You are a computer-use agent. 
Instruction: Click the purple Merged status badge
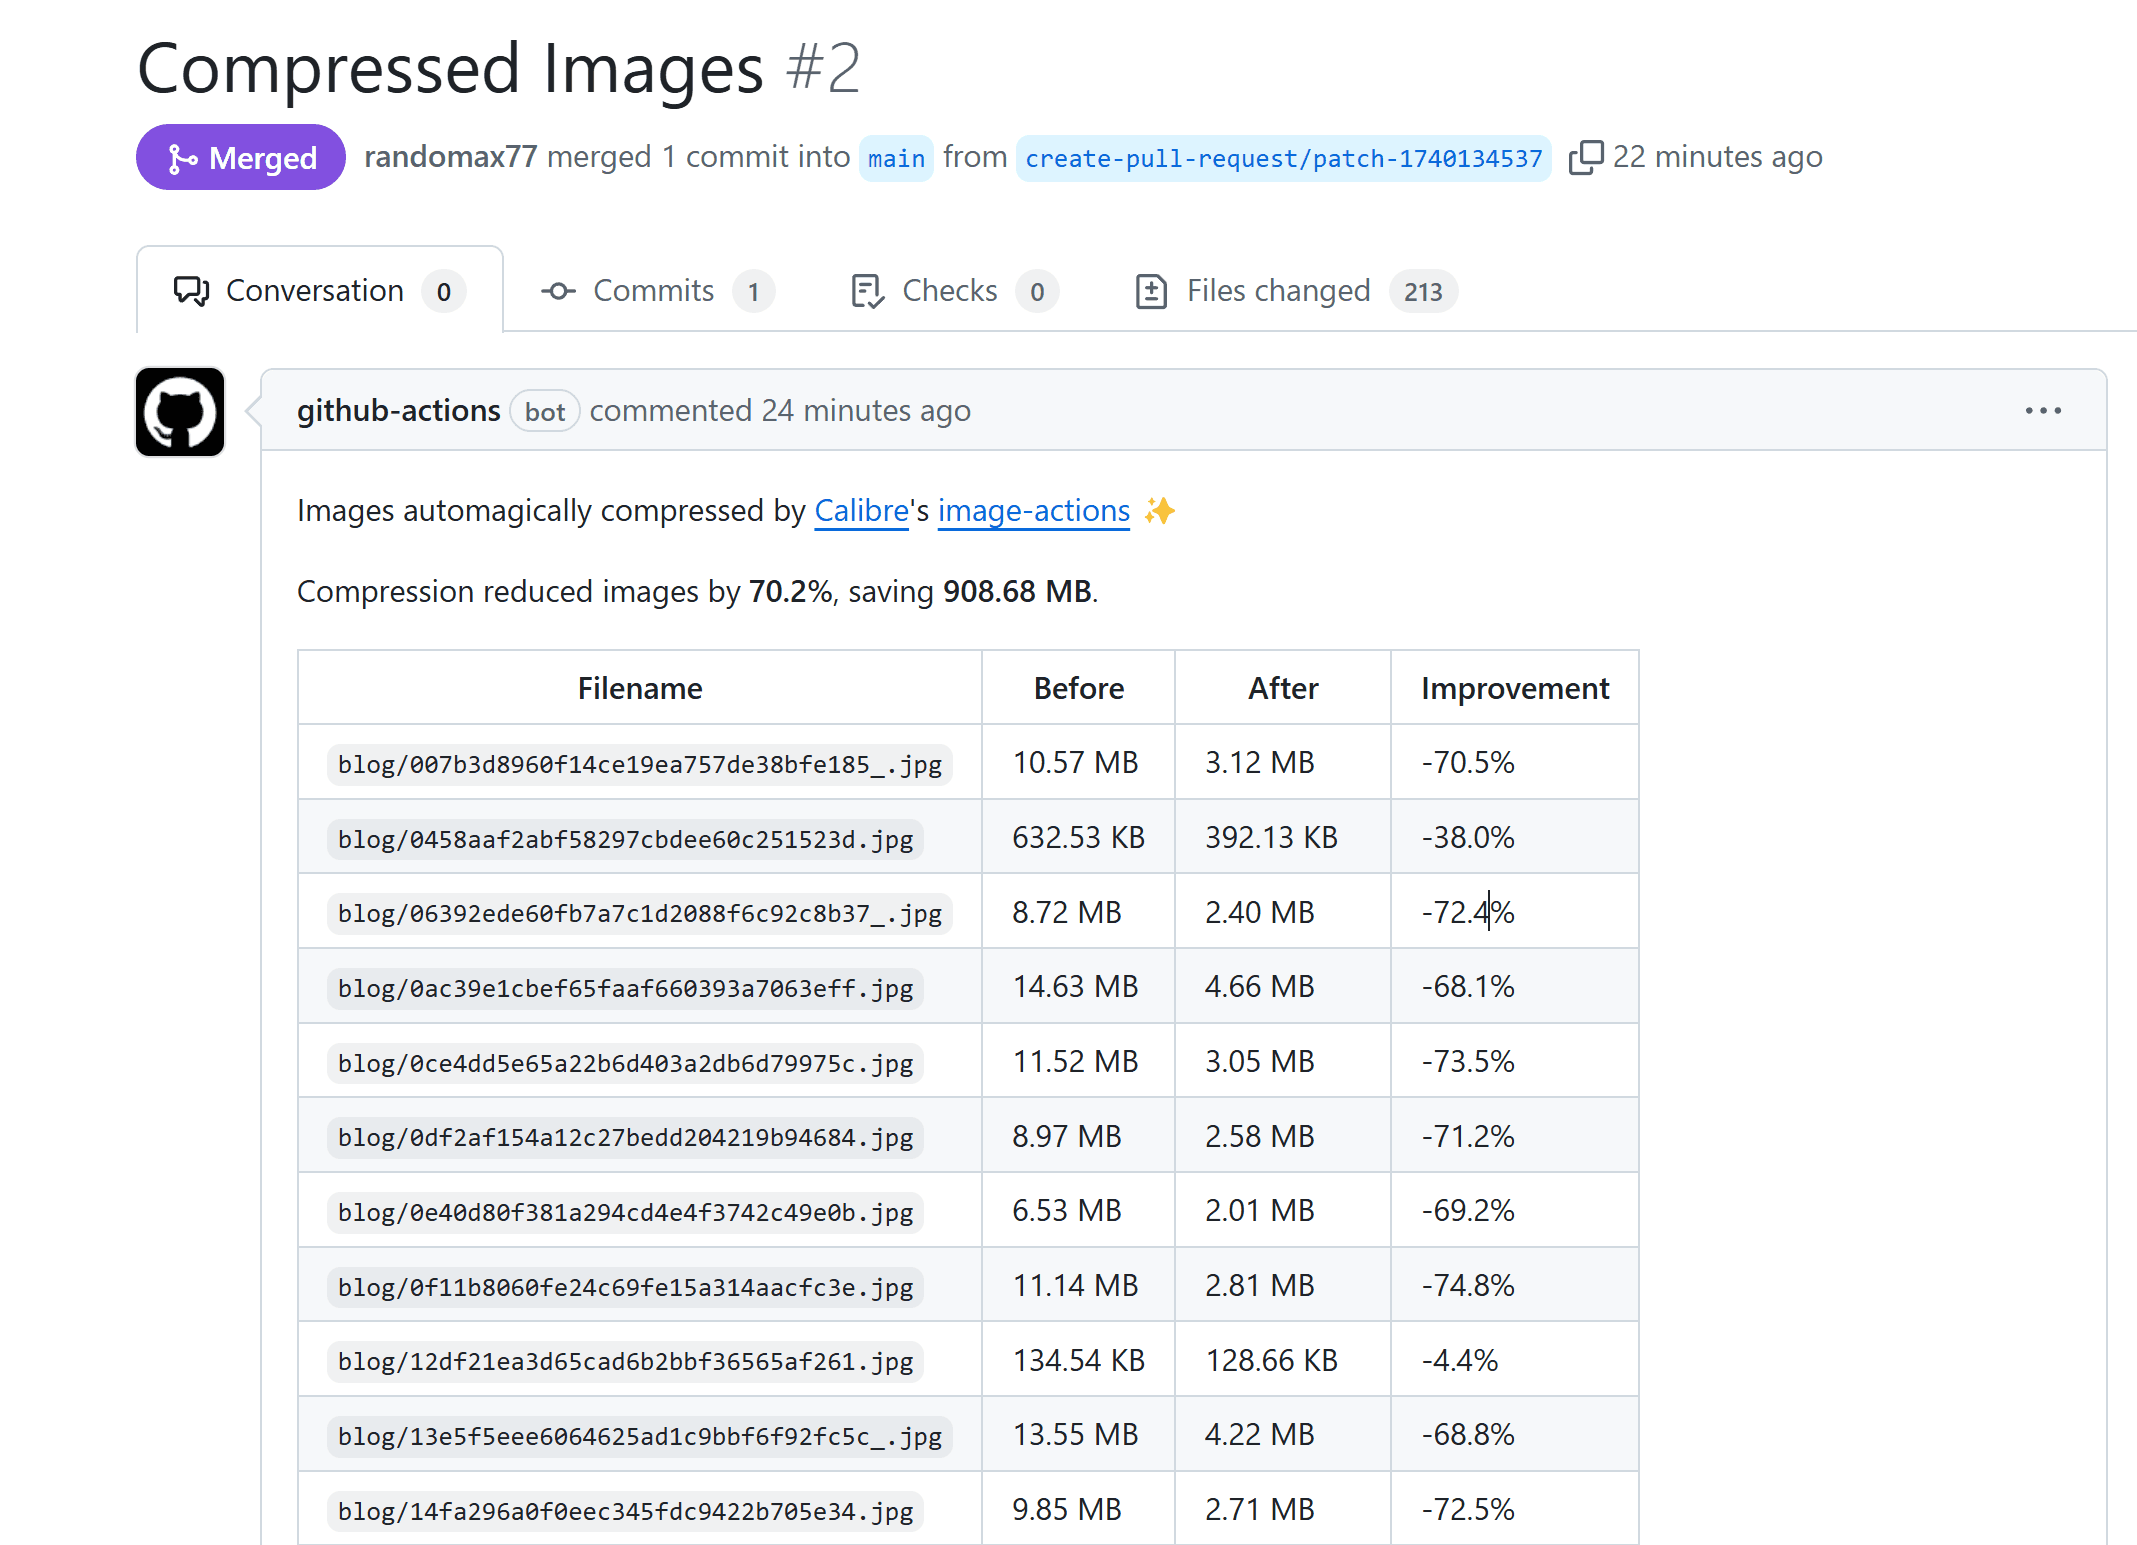241,157
